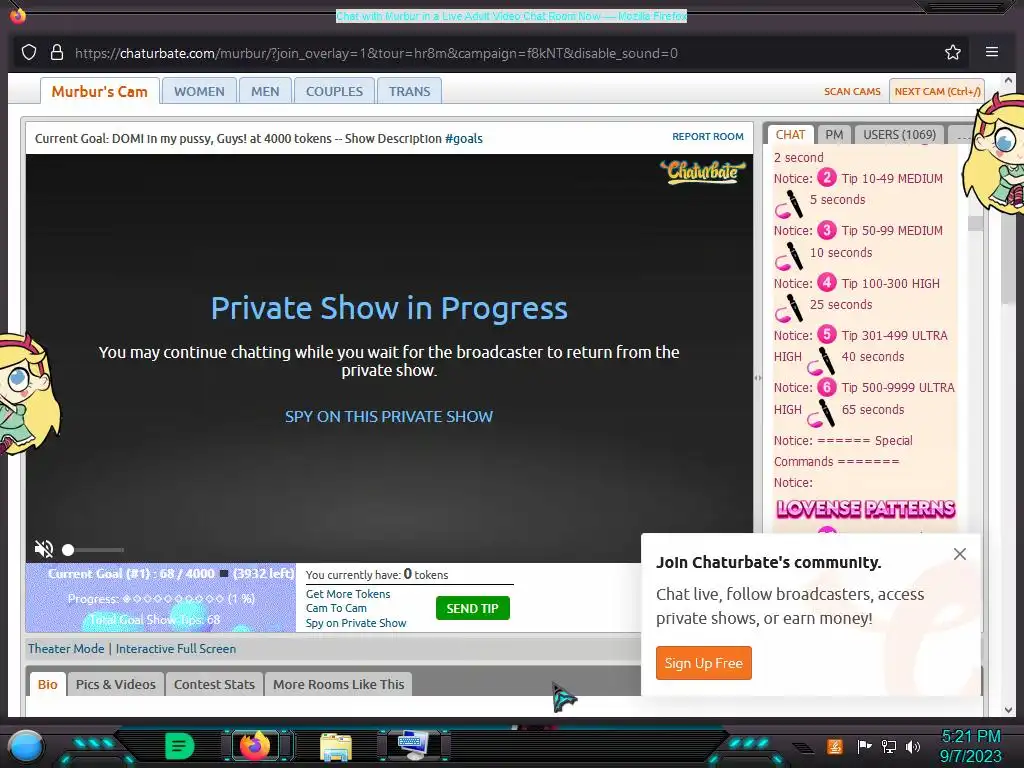This screenshot has width=1024, height=768.
Task: Click the Chaturbate logo watermark in video
Action: pyautogui.click(x=703, y=172)
